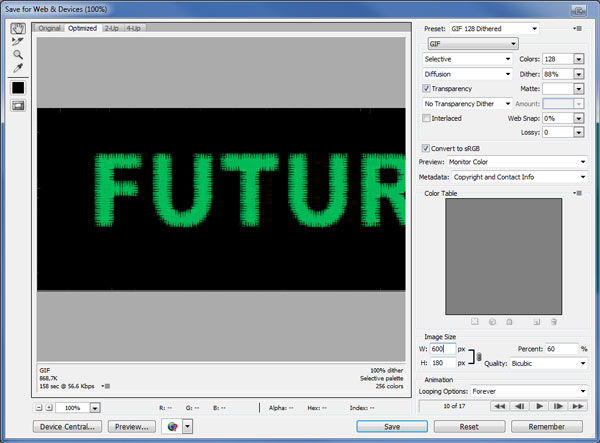This screenshot has height=443, width=600.
Task: Click the delete color trash icon
Action: point(553,321)
